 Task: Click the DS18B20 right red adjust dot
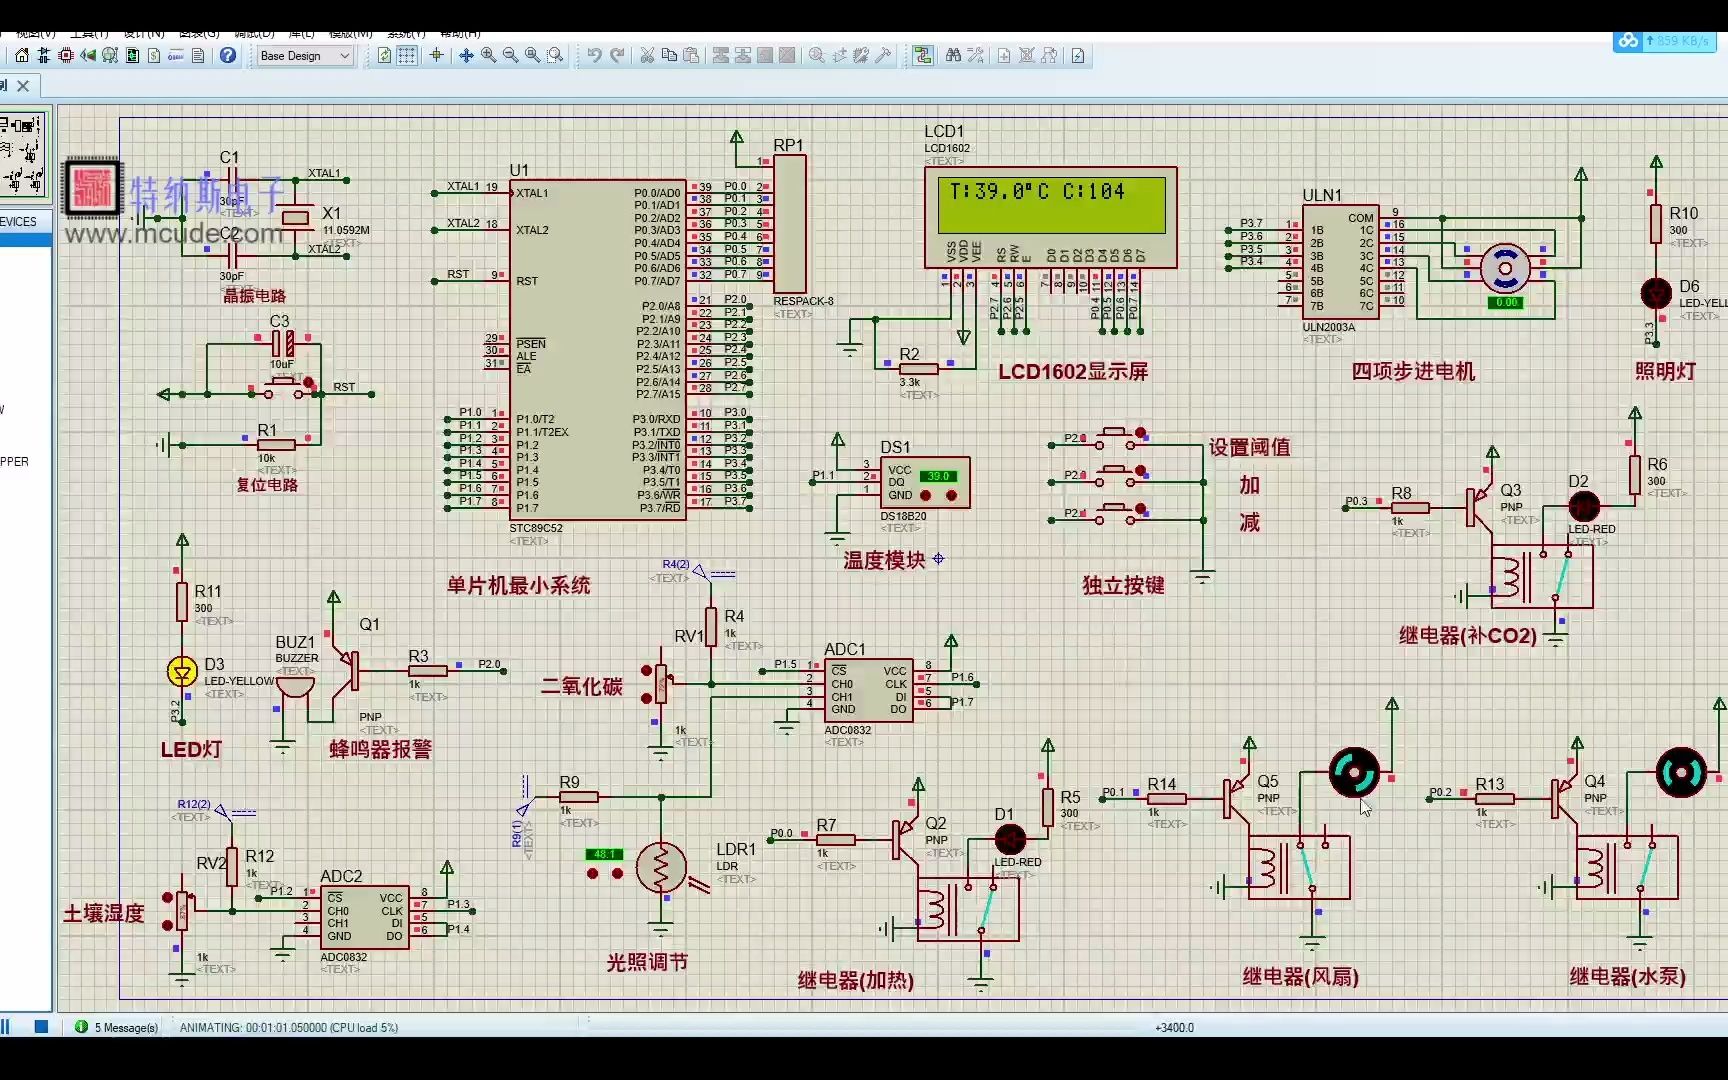click(x=951, y=496)
